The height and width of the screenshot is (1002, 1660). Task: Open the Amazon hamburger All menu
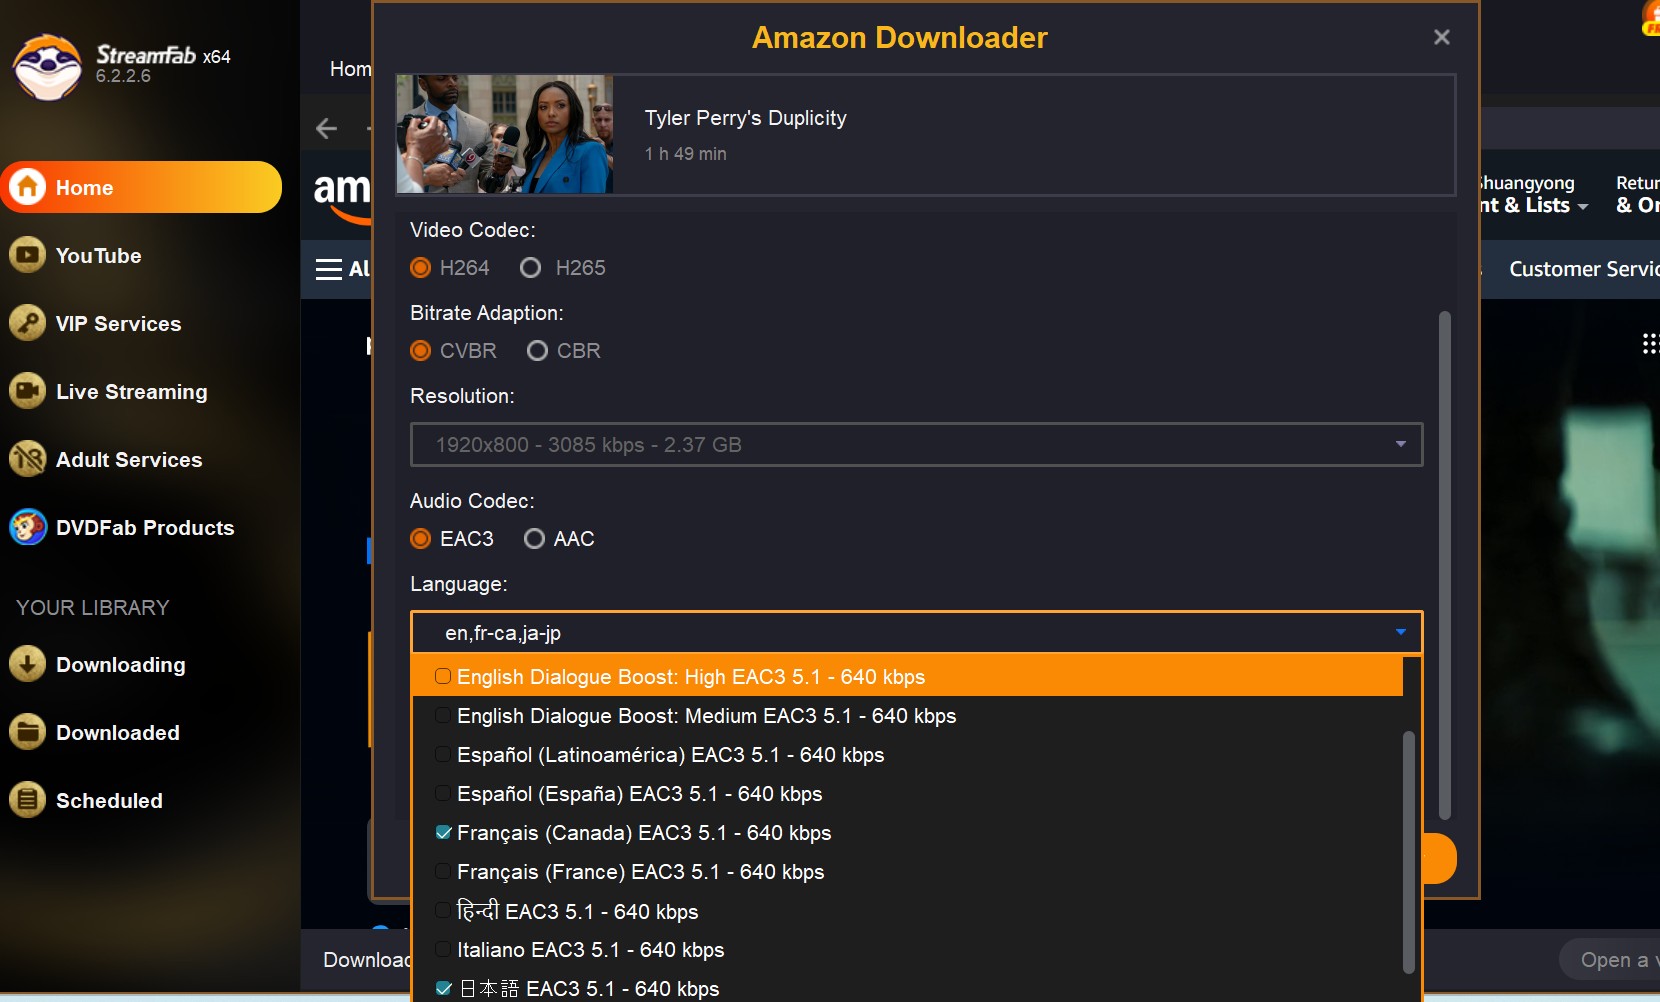coord(343,269)
